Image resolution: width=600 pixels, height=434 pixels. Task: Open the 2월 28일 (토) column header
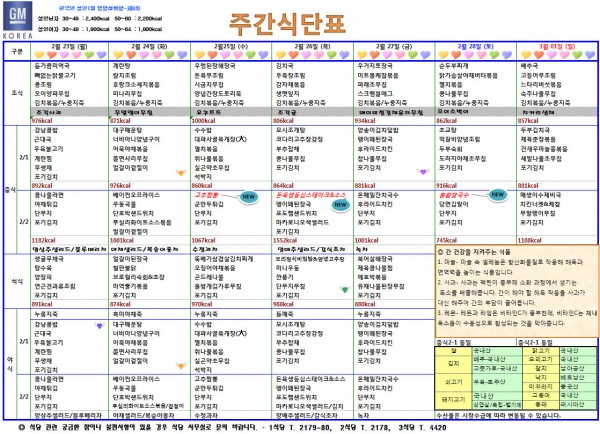471,47
